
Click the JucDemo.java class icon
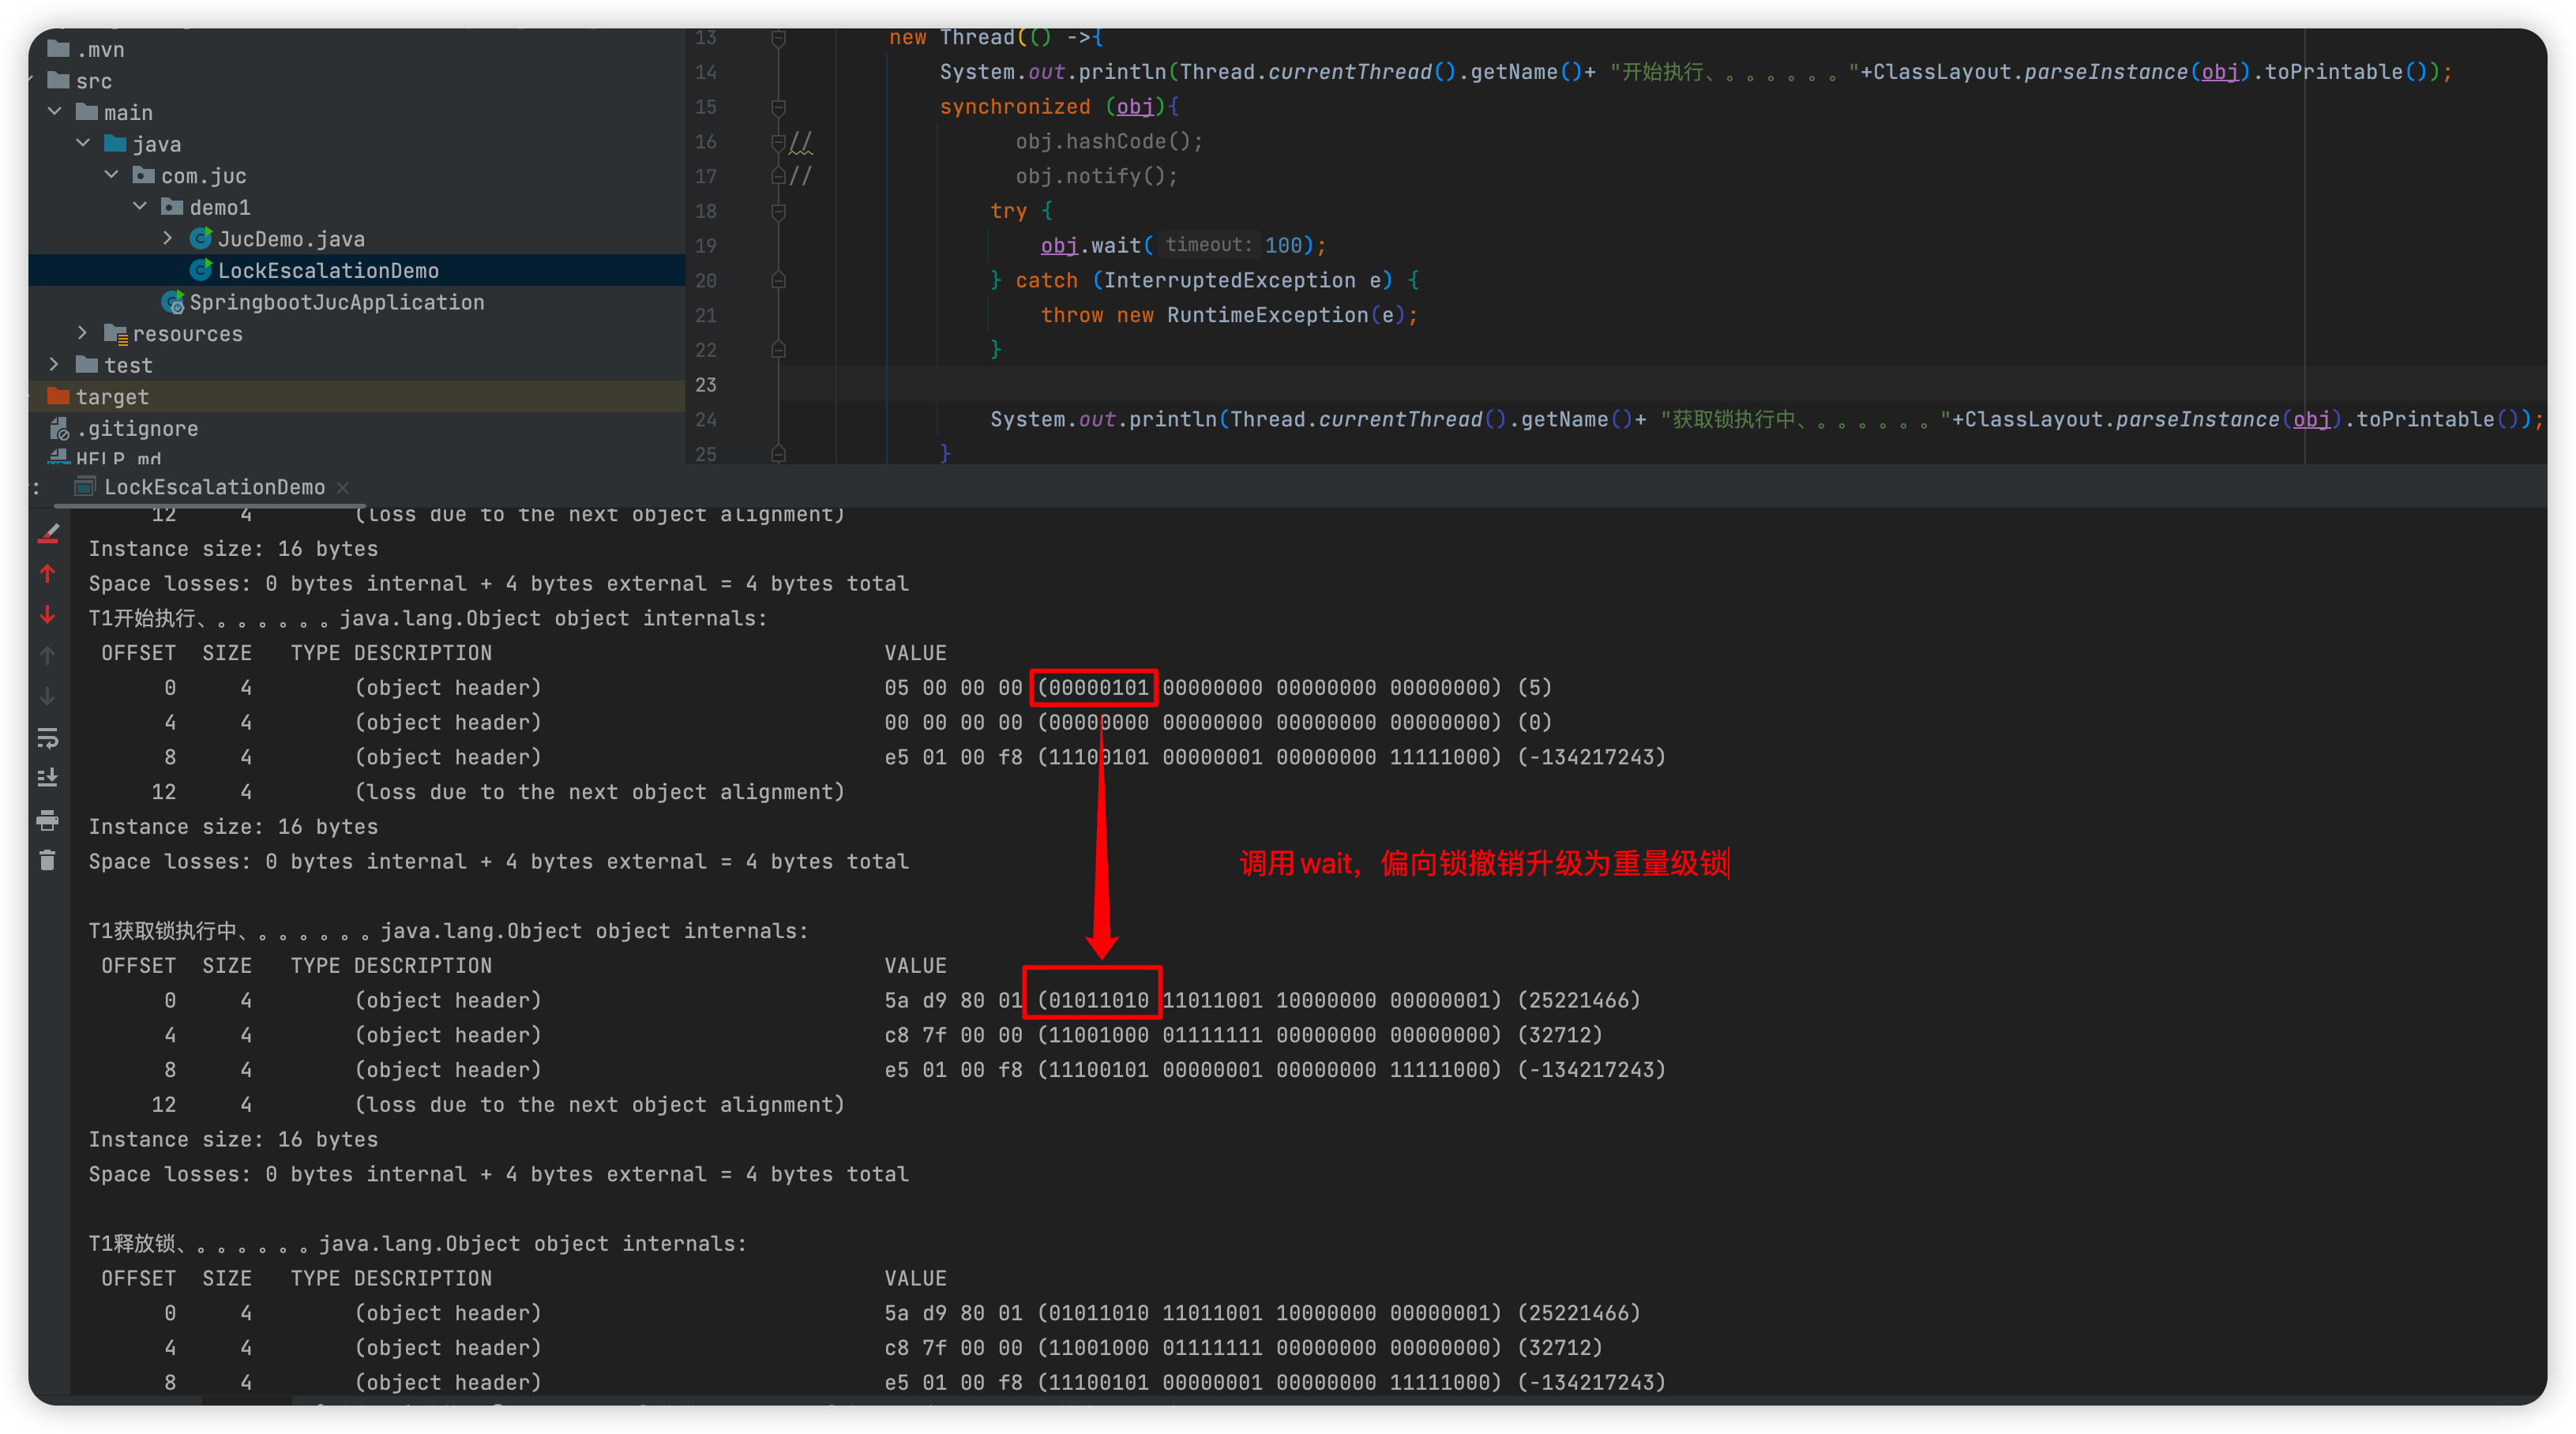point(201,239)
